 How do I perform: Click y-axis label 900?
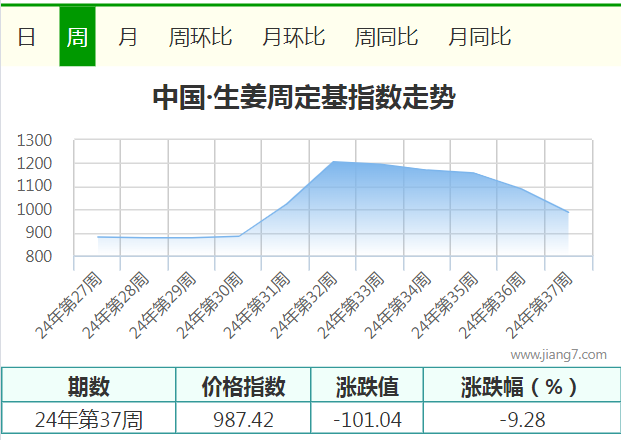coord(39,233)
